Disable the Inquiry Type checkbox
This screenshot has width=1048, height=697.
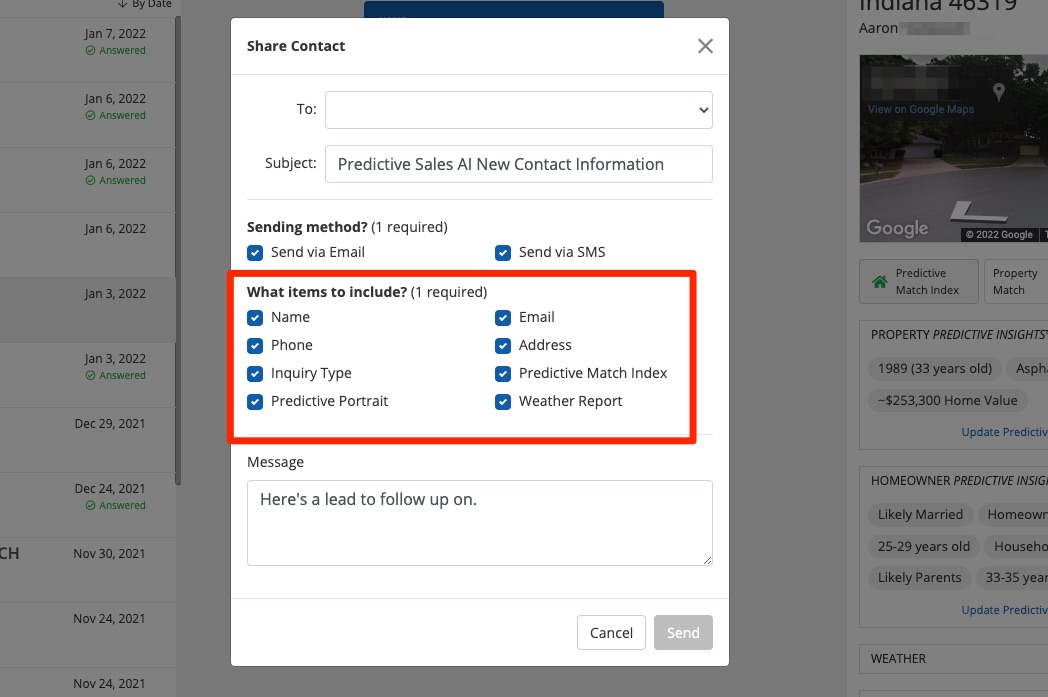pyautogui.click(x=256, y=374)
